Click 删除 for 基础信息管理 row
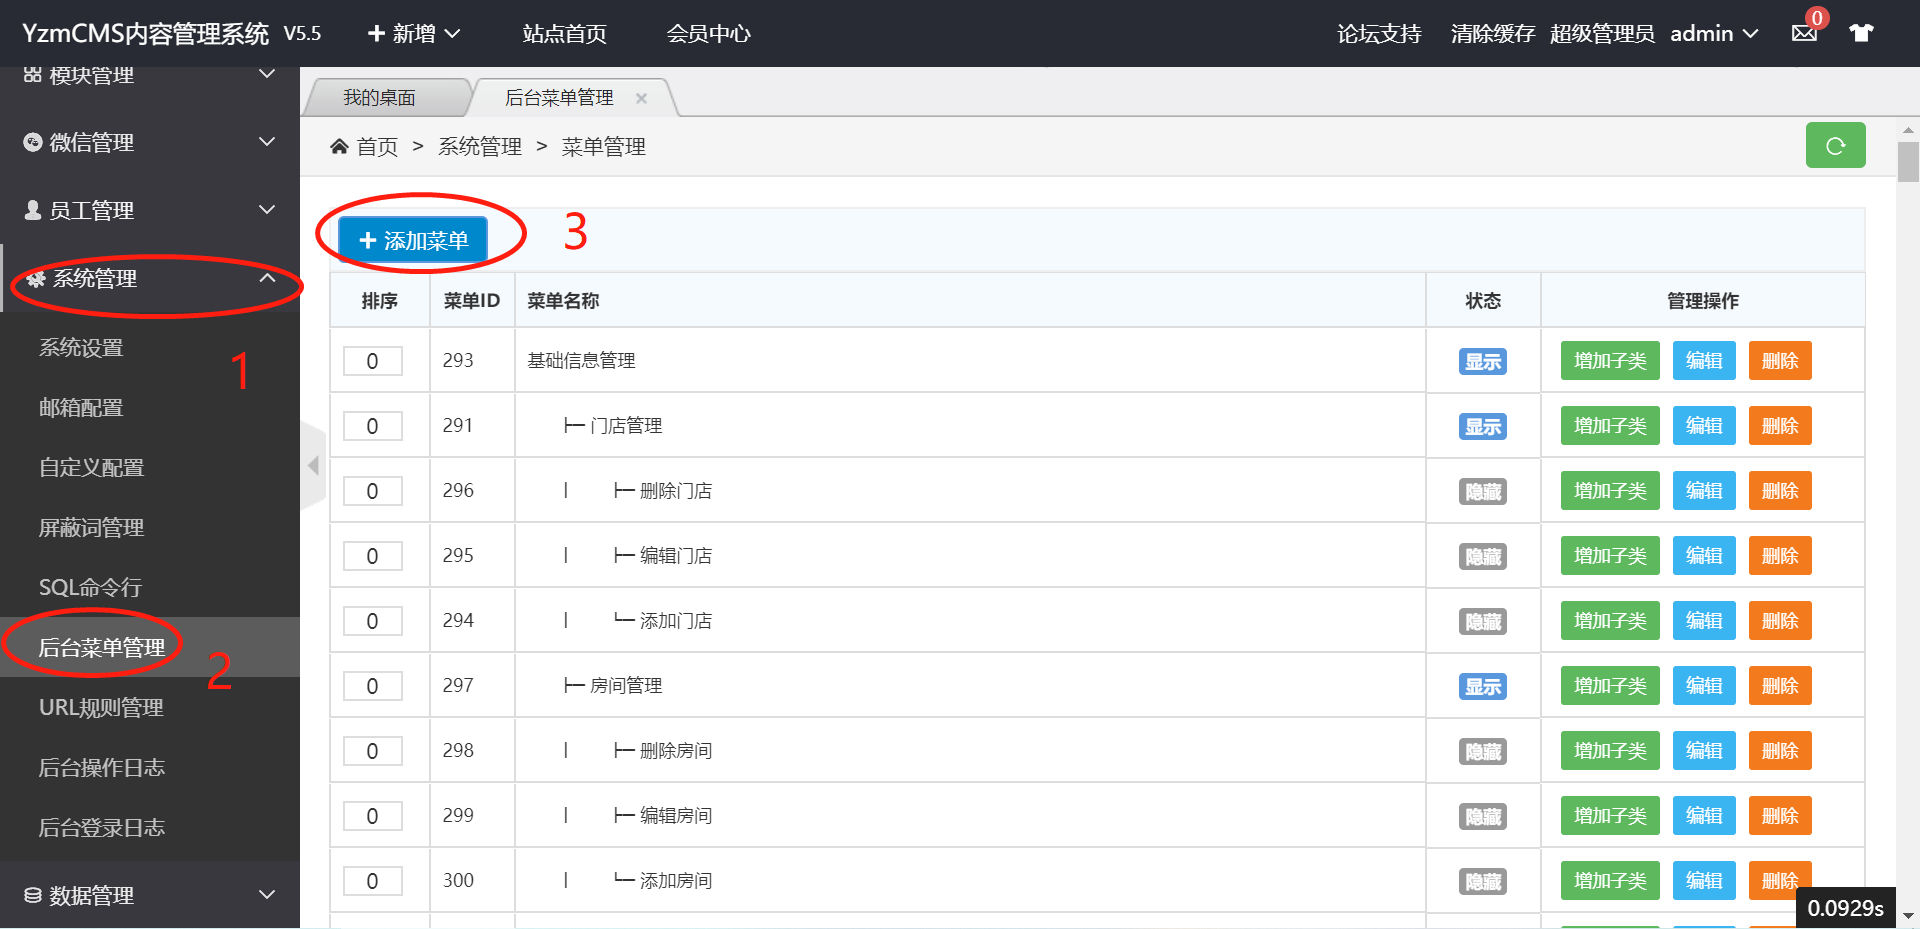The height and width of the screenshot is (929, 1920). pyautogui.click(x=1780, y=361)
